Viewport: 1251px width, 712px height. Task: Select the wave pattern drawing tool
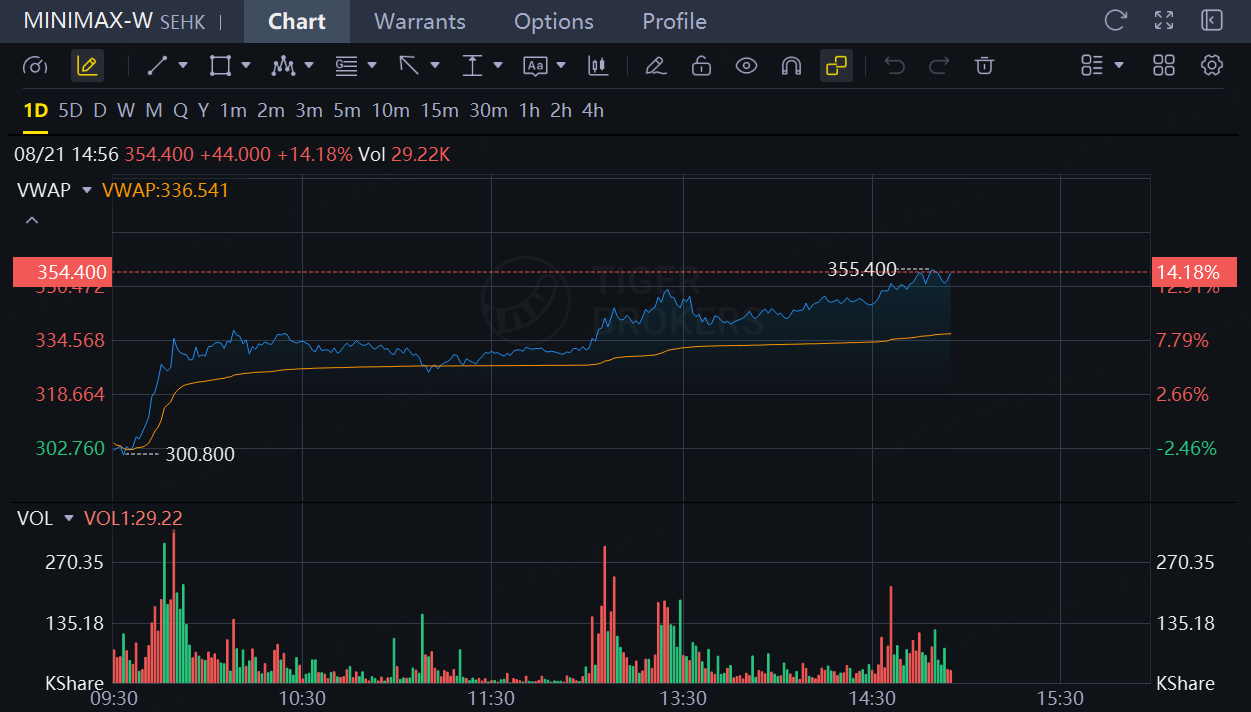click(283, 66)
